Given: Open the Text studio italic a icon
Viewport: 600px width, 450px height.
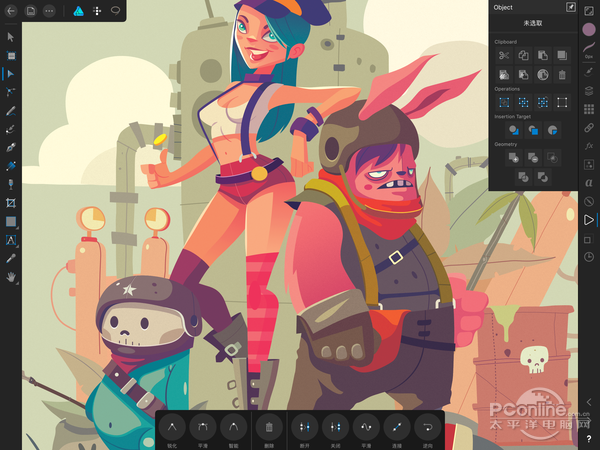Looking at the screenshot, I should pyautogui.click(x=589, y=183).
